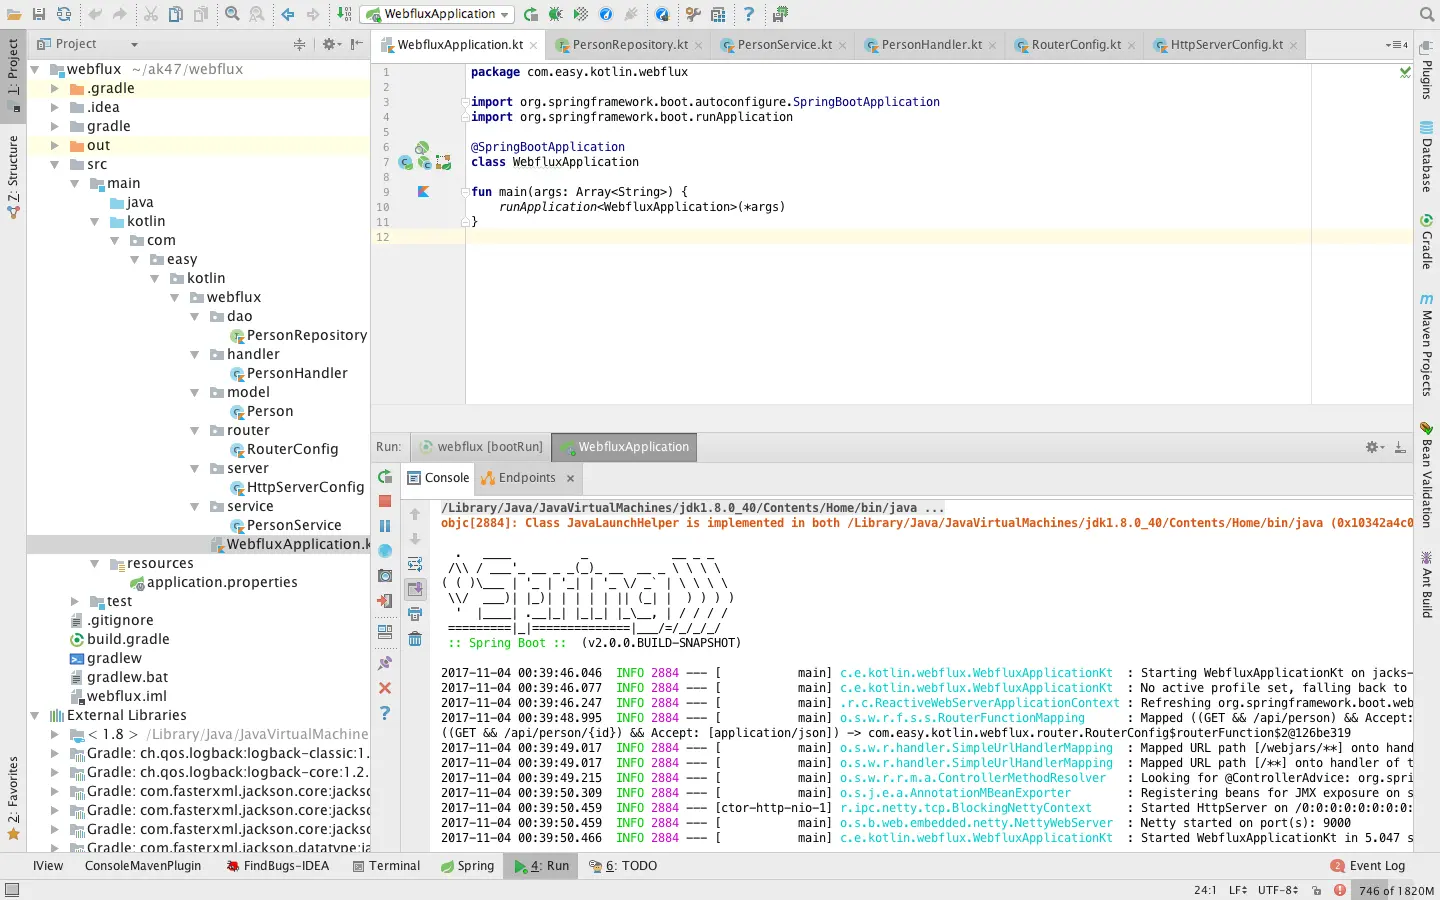Clear console output with the trash icon
The height and width of the screenshot is (900, 1440).
(x=415, y=639)
